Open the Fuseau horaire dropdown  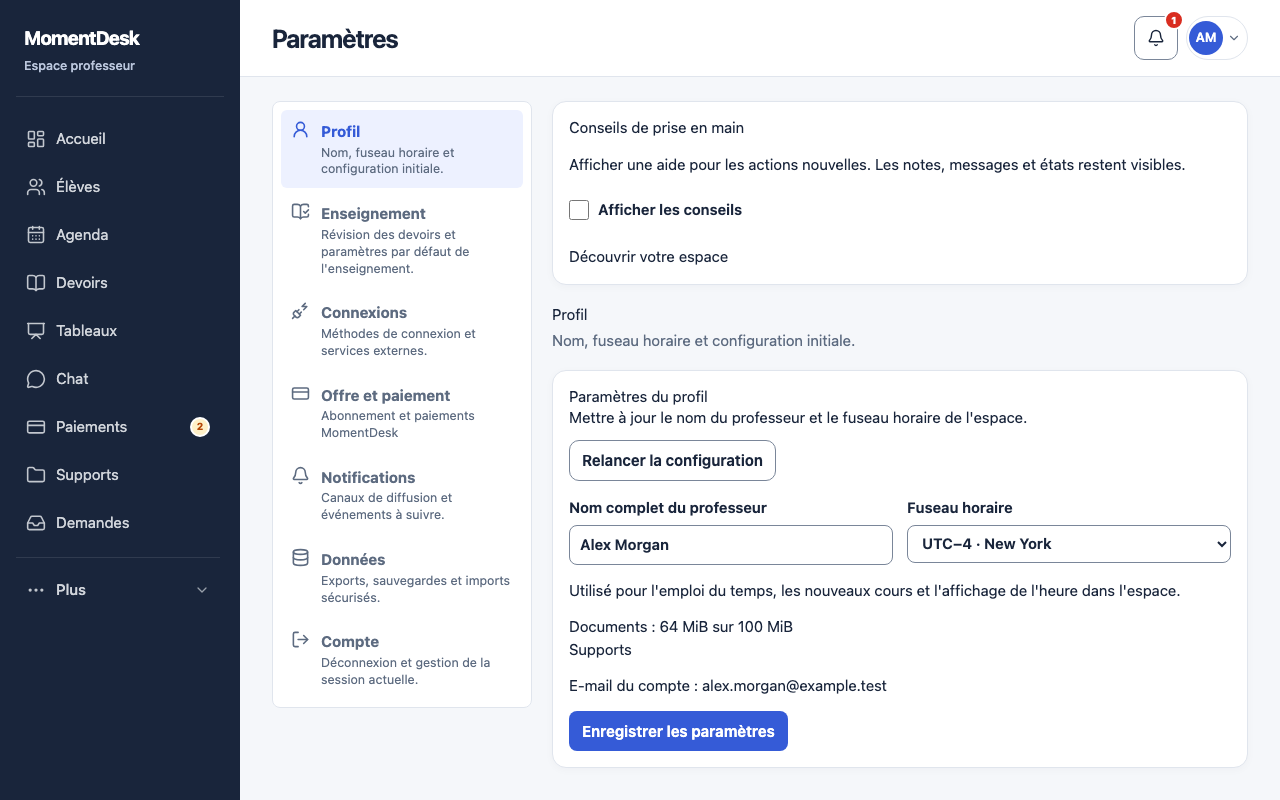(1069, 544)
